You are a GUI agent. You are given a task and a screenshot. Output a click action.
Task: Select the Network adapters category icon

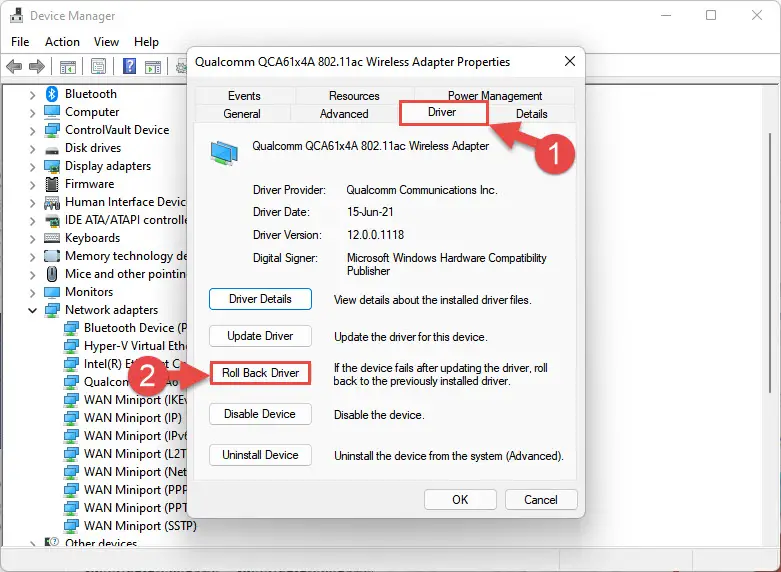(52, 310)
